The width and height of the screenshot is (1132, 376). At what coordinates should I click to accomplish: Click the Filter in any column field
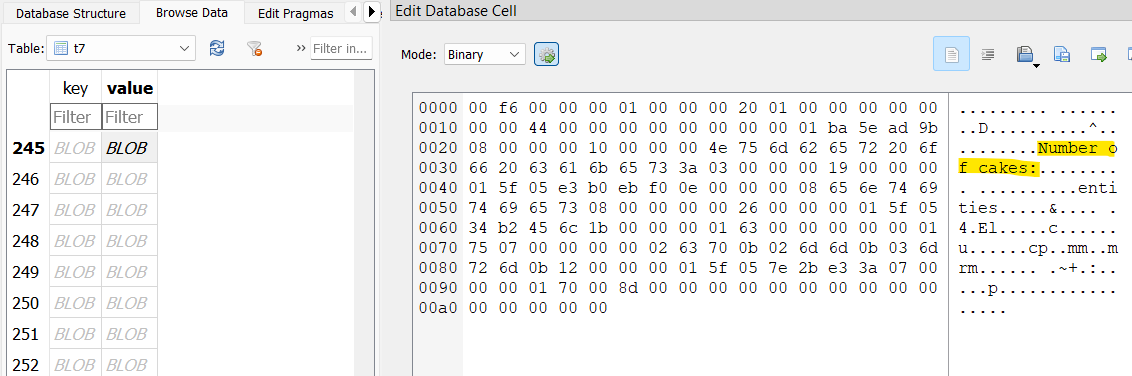coord(341,48)
